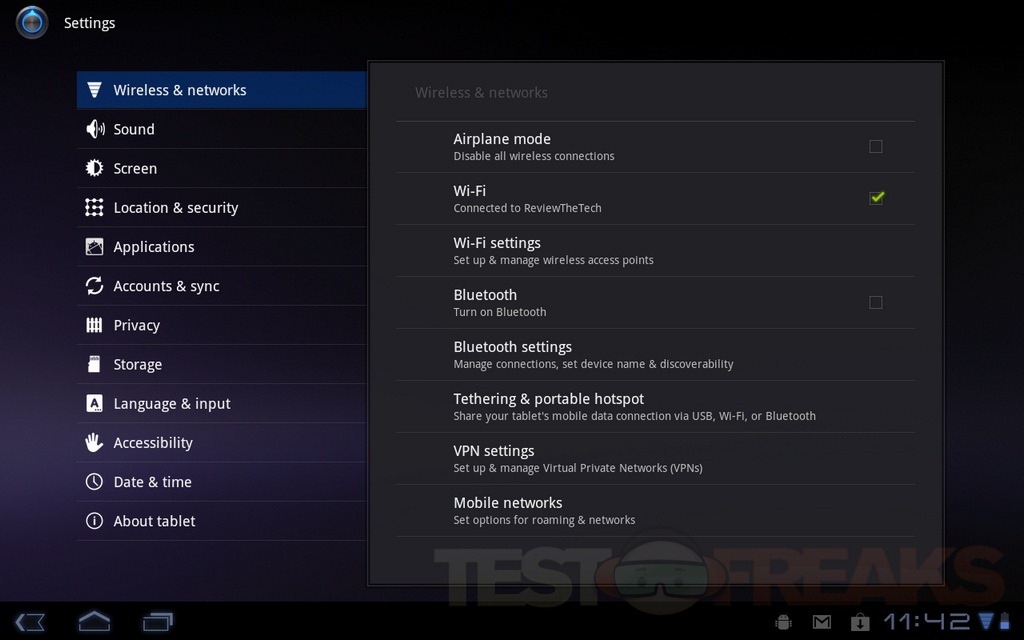Enable the Airplane mode checkbox
This screenshot has width=1024, height=640.
pos(876,147)
